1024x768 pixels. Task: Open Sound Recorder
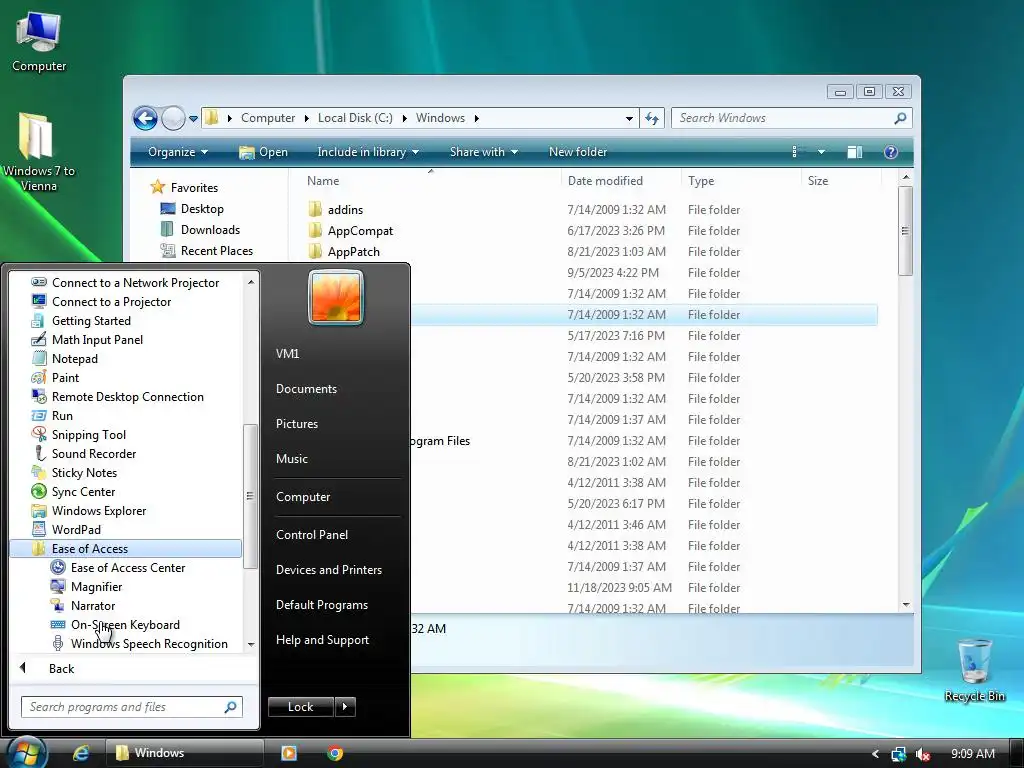pyautogui.click(x=93, y=454)
